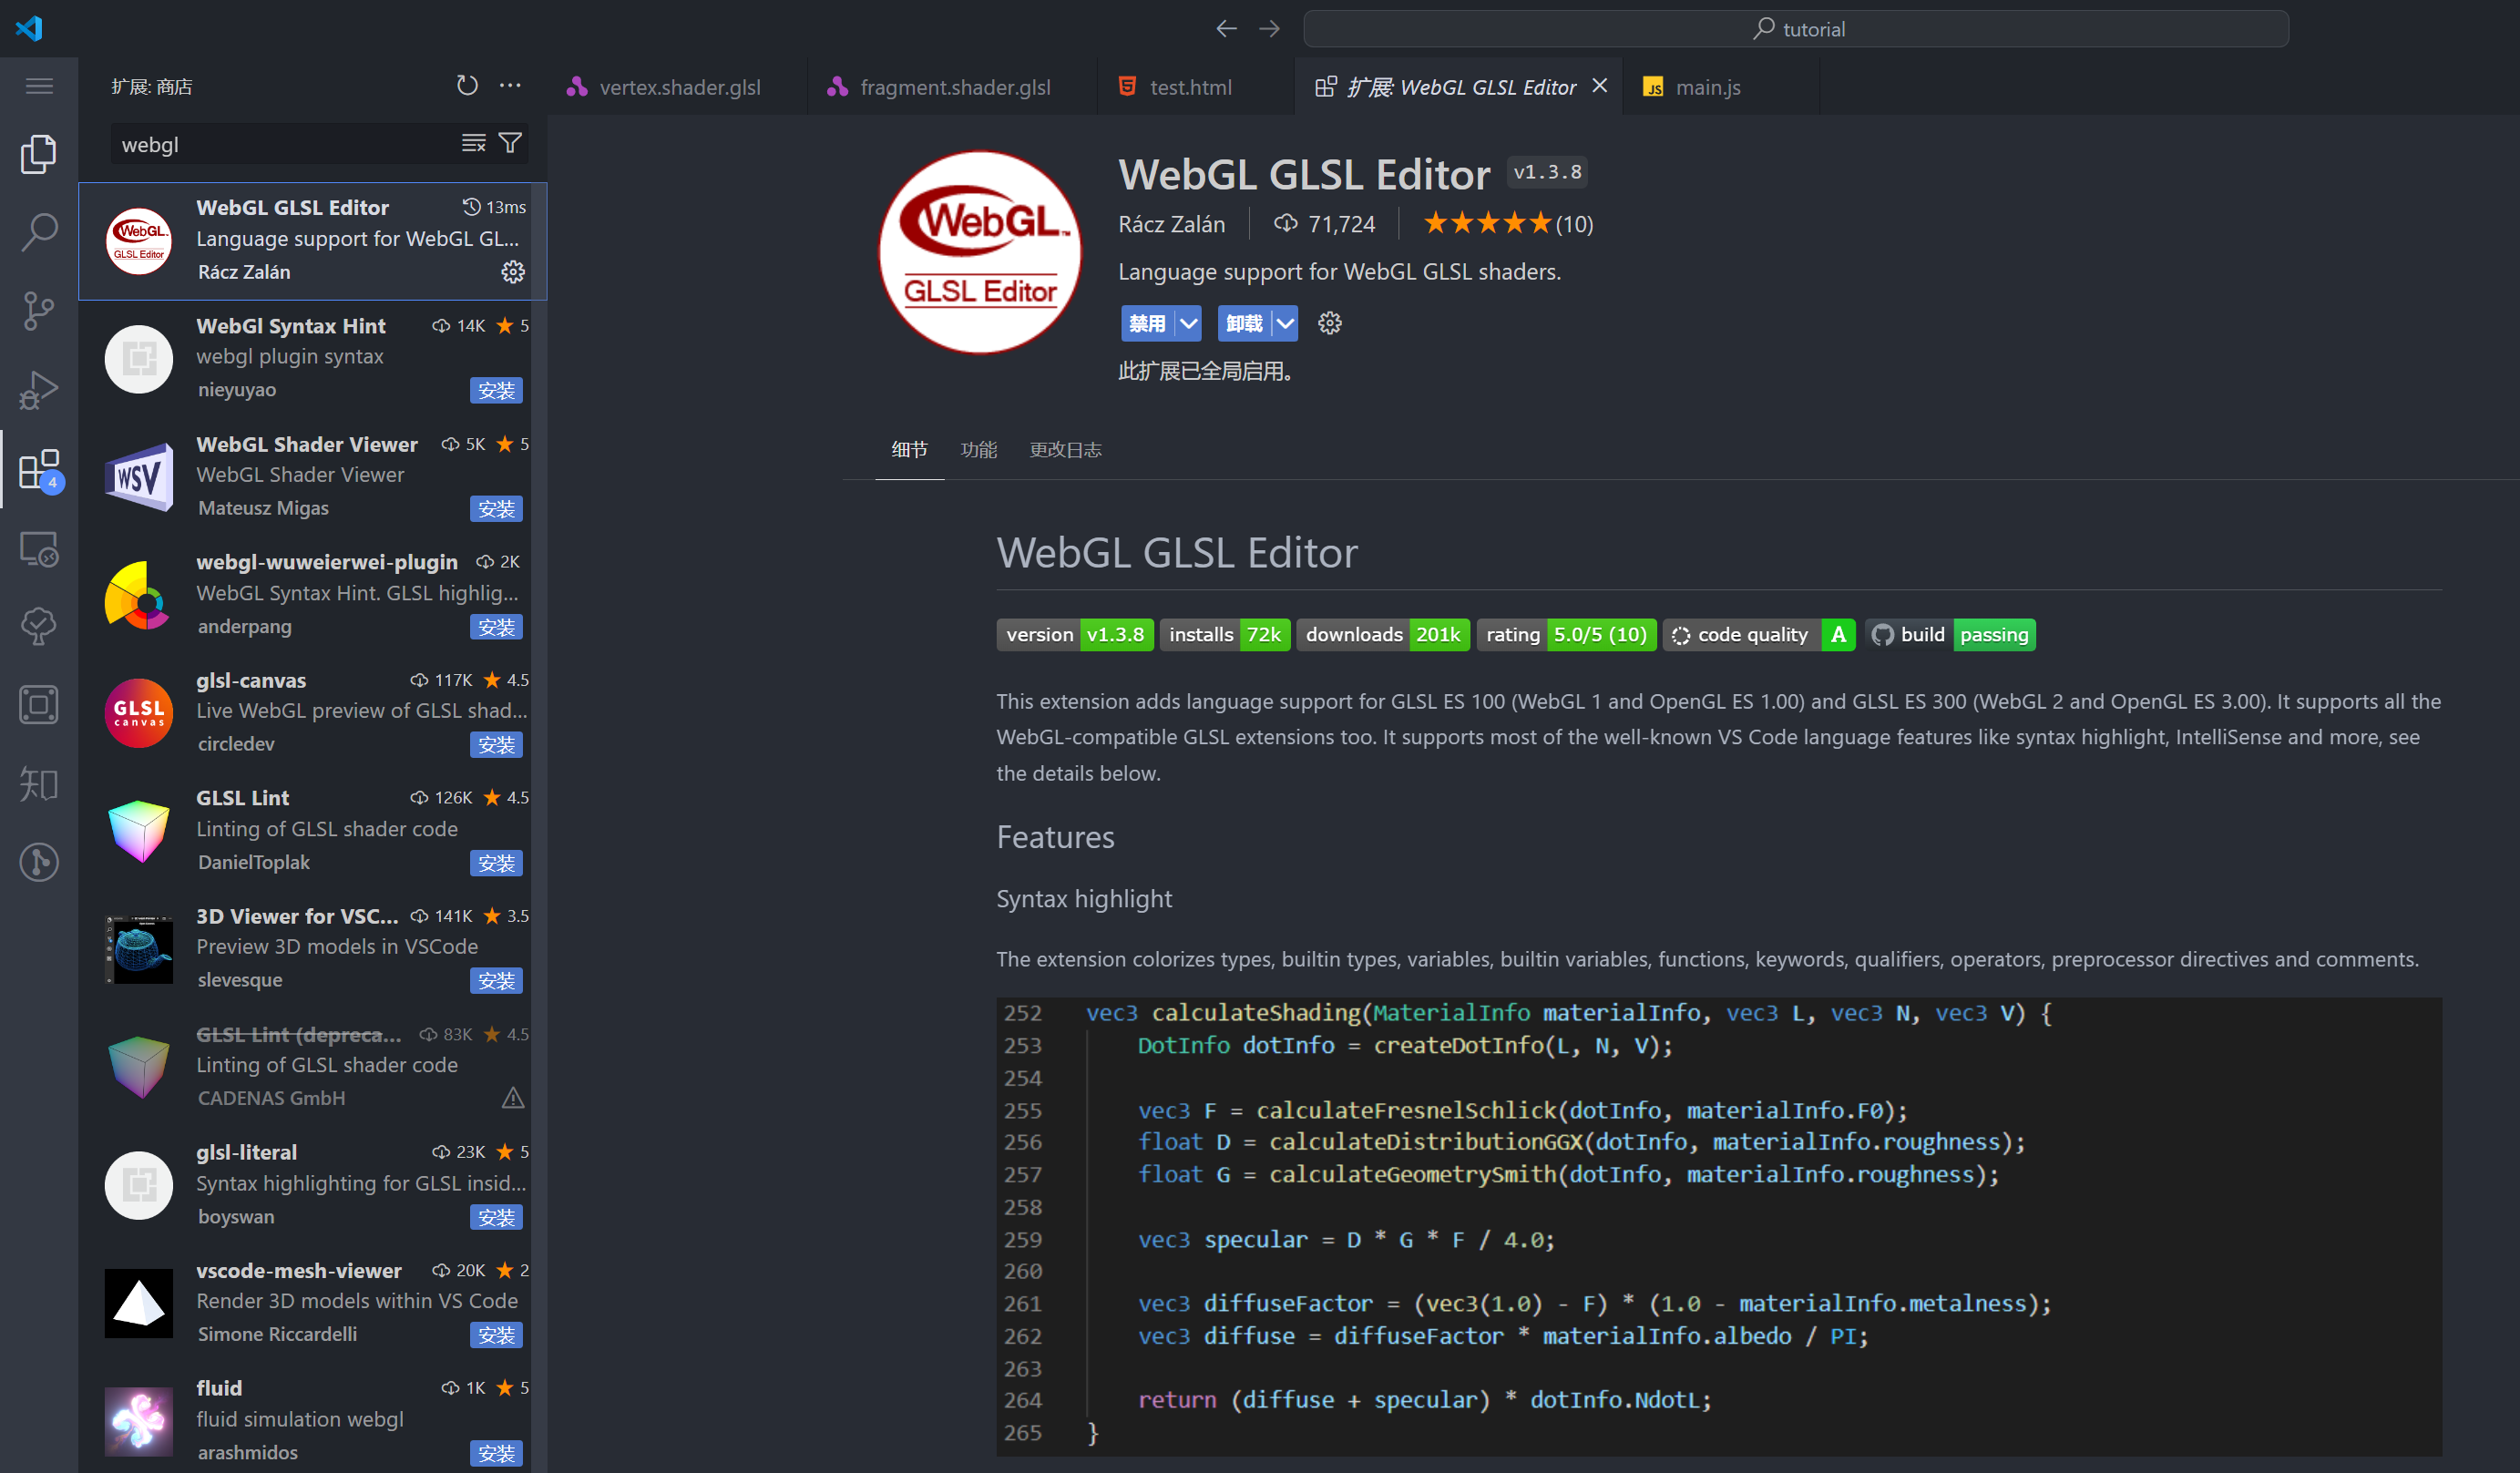Open manage gear for WebGL GLSL Editor in list
Viewport: 2520px width, 1473px height.
click(x=513, y=271)
